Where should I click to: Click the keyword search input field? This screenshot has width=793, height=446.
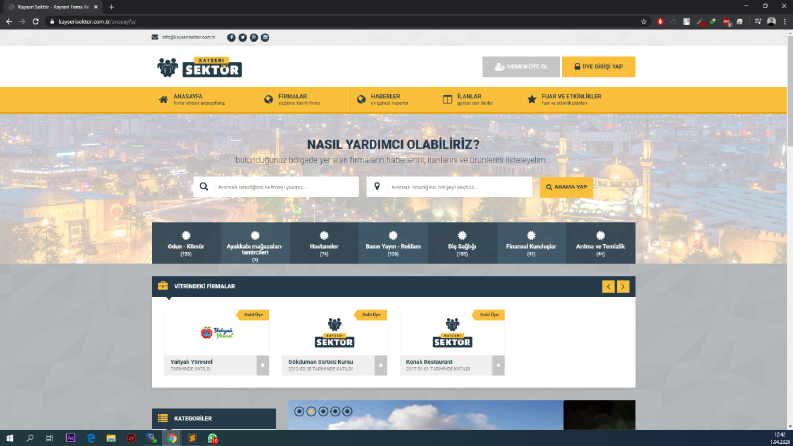tap(276, 187)
